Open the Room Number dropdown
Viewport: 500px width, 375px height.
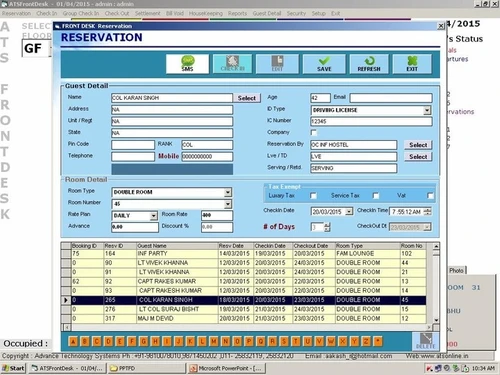228,204
